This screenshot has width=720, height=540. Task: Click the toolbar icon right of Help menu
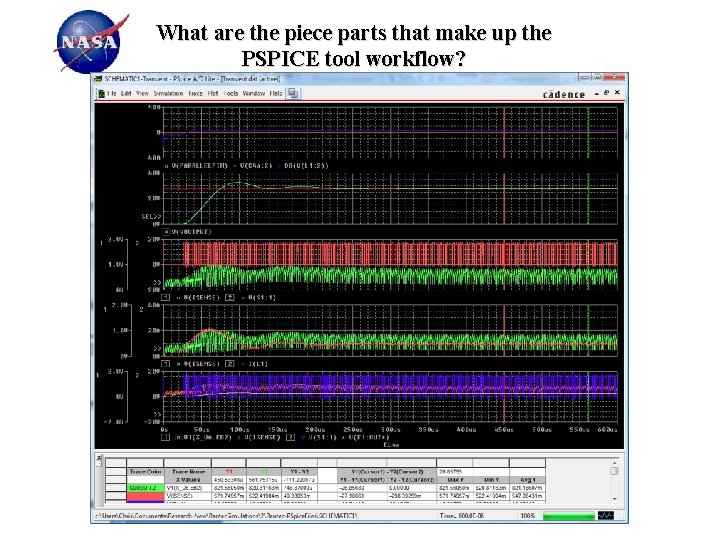click(293, 94)
